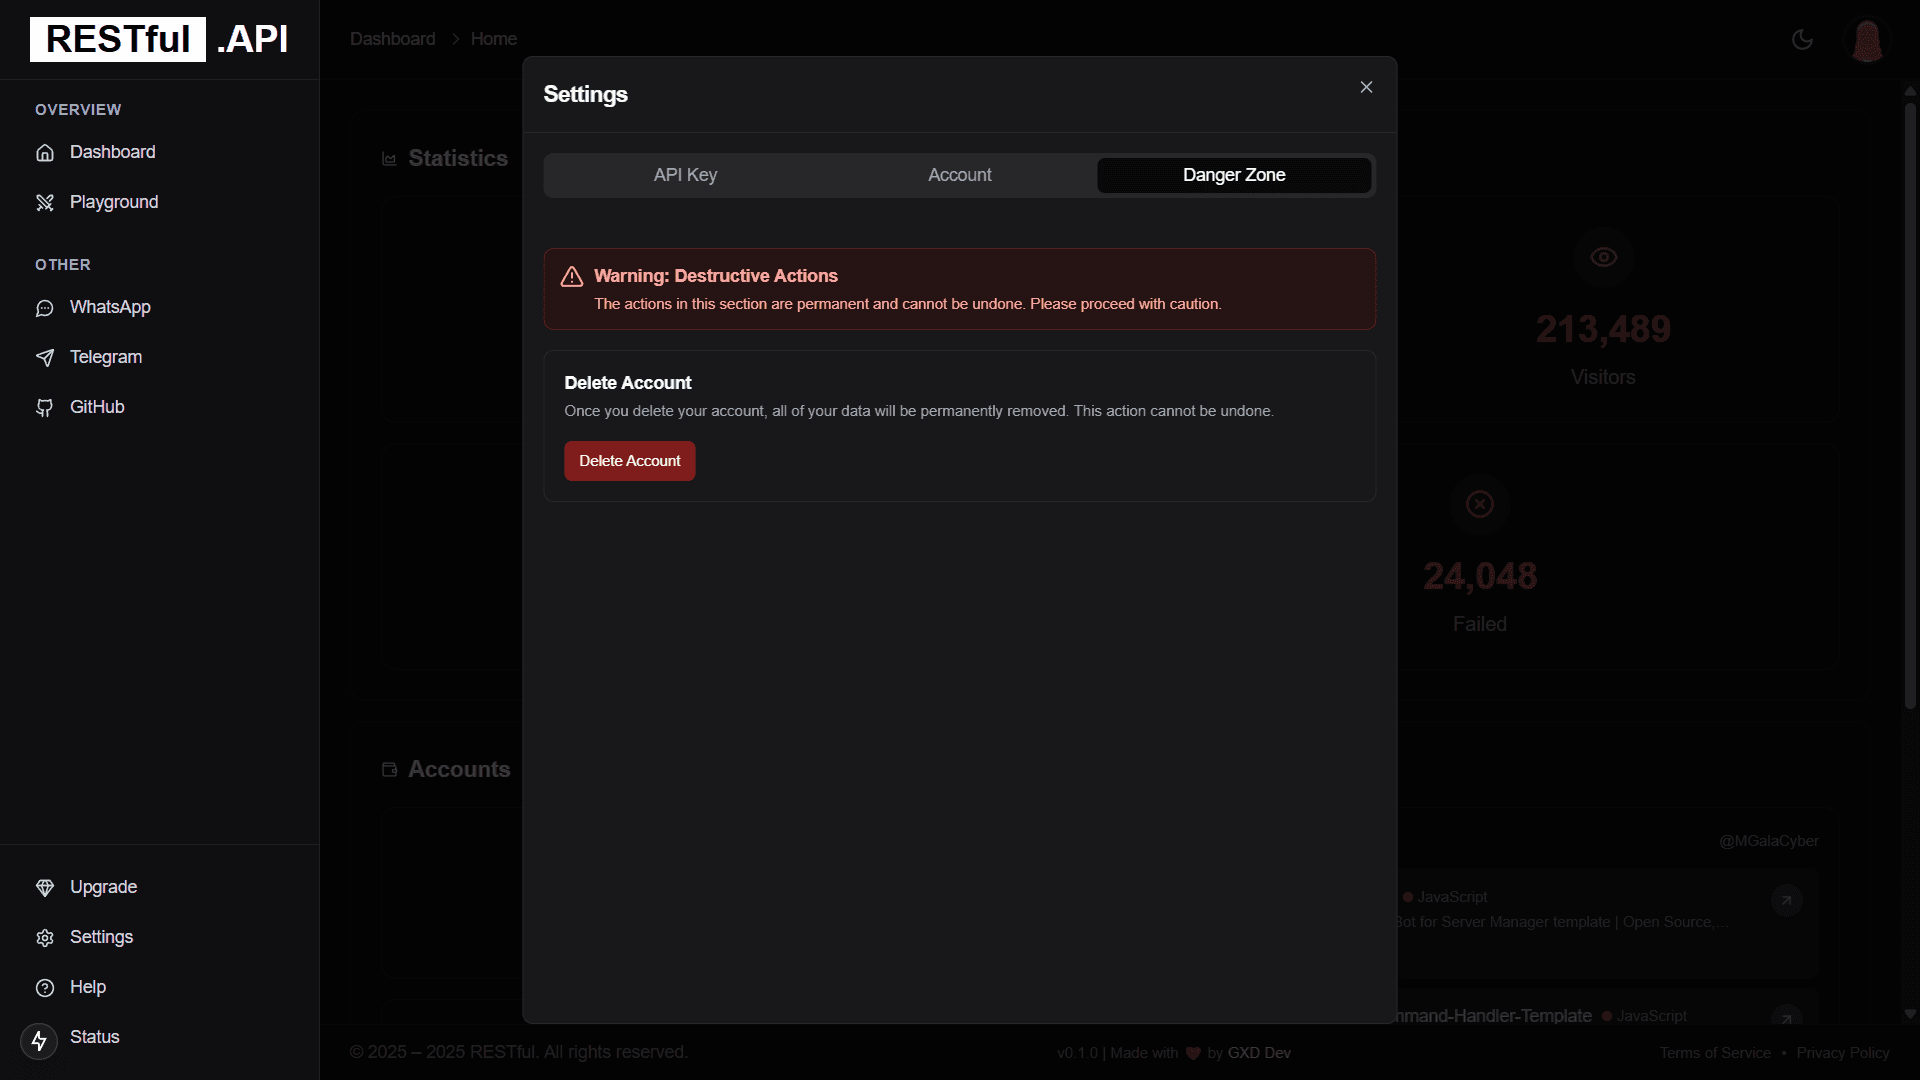This screenshot has width=1920, height=1080.
Task: Click the Dashboard home icon in sidebar
Action: tap(45, 153)
